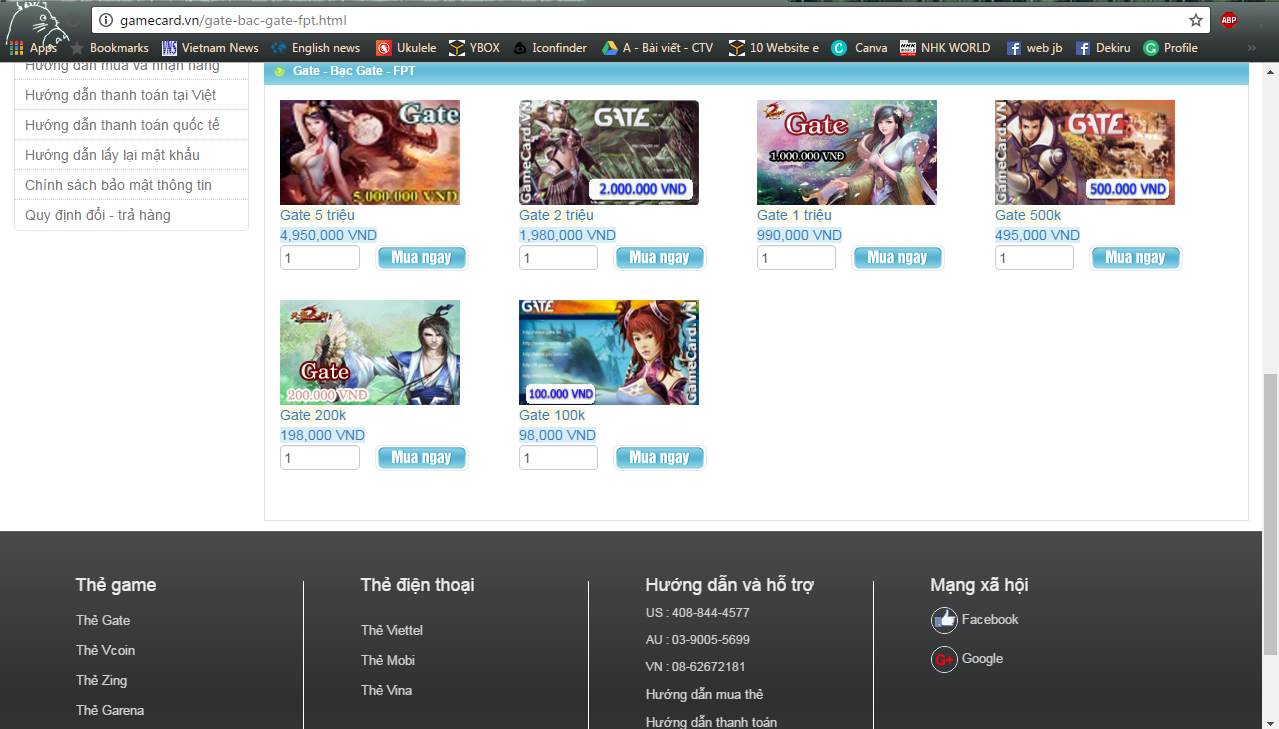Screen dimensions: 1279x729
Task: Open the Apps grid shortcut
Action: pyautogui.click(x=32, y=48)
